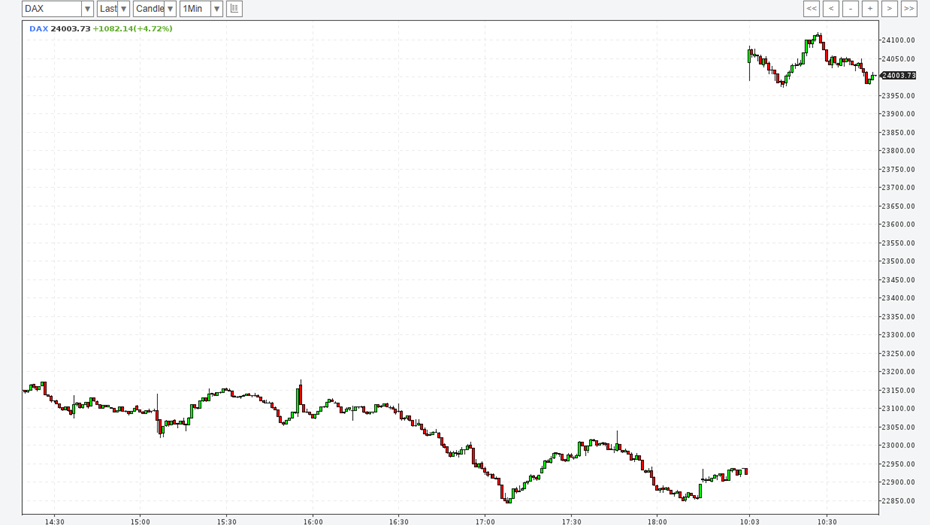930x525 pixels.
Task: Click inside the DAX symbol field
Action: tap(50, 9)
